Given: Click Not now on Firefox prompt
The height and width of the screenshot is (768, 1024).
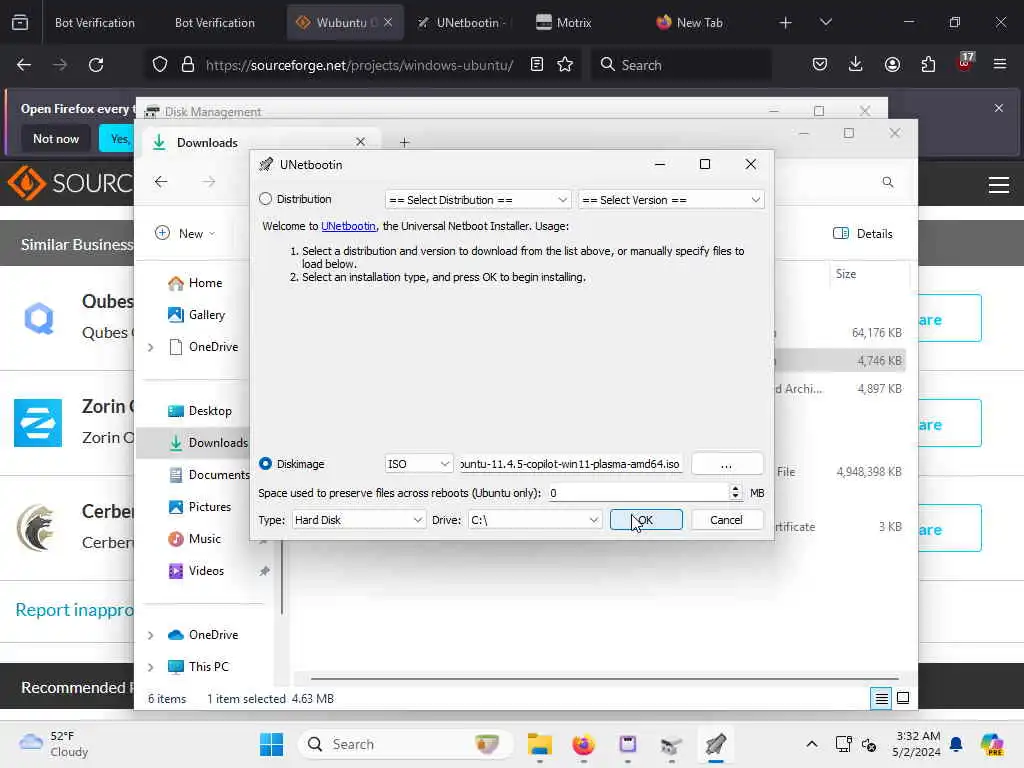Looking at the screenshot, I should point(56,138).
